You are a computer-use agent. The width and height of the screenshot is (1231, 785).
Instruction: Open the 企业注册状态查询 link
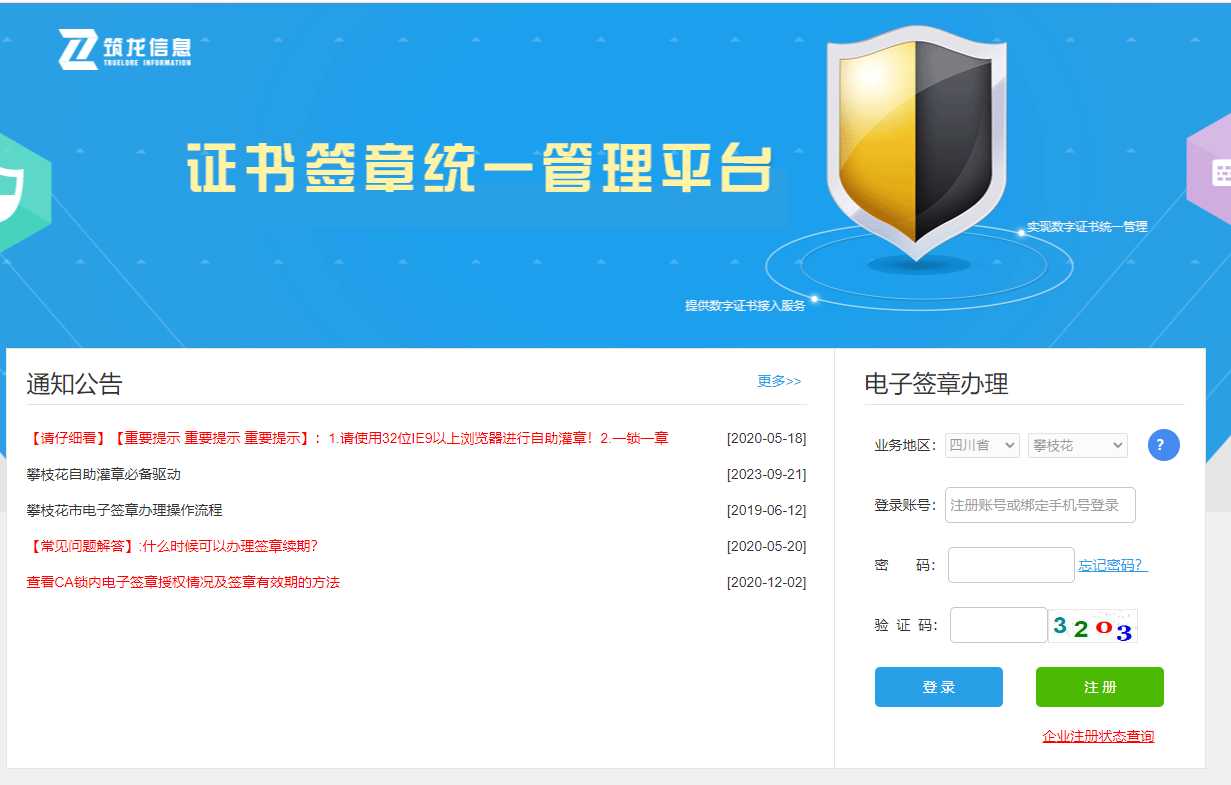coord(1098,736)
